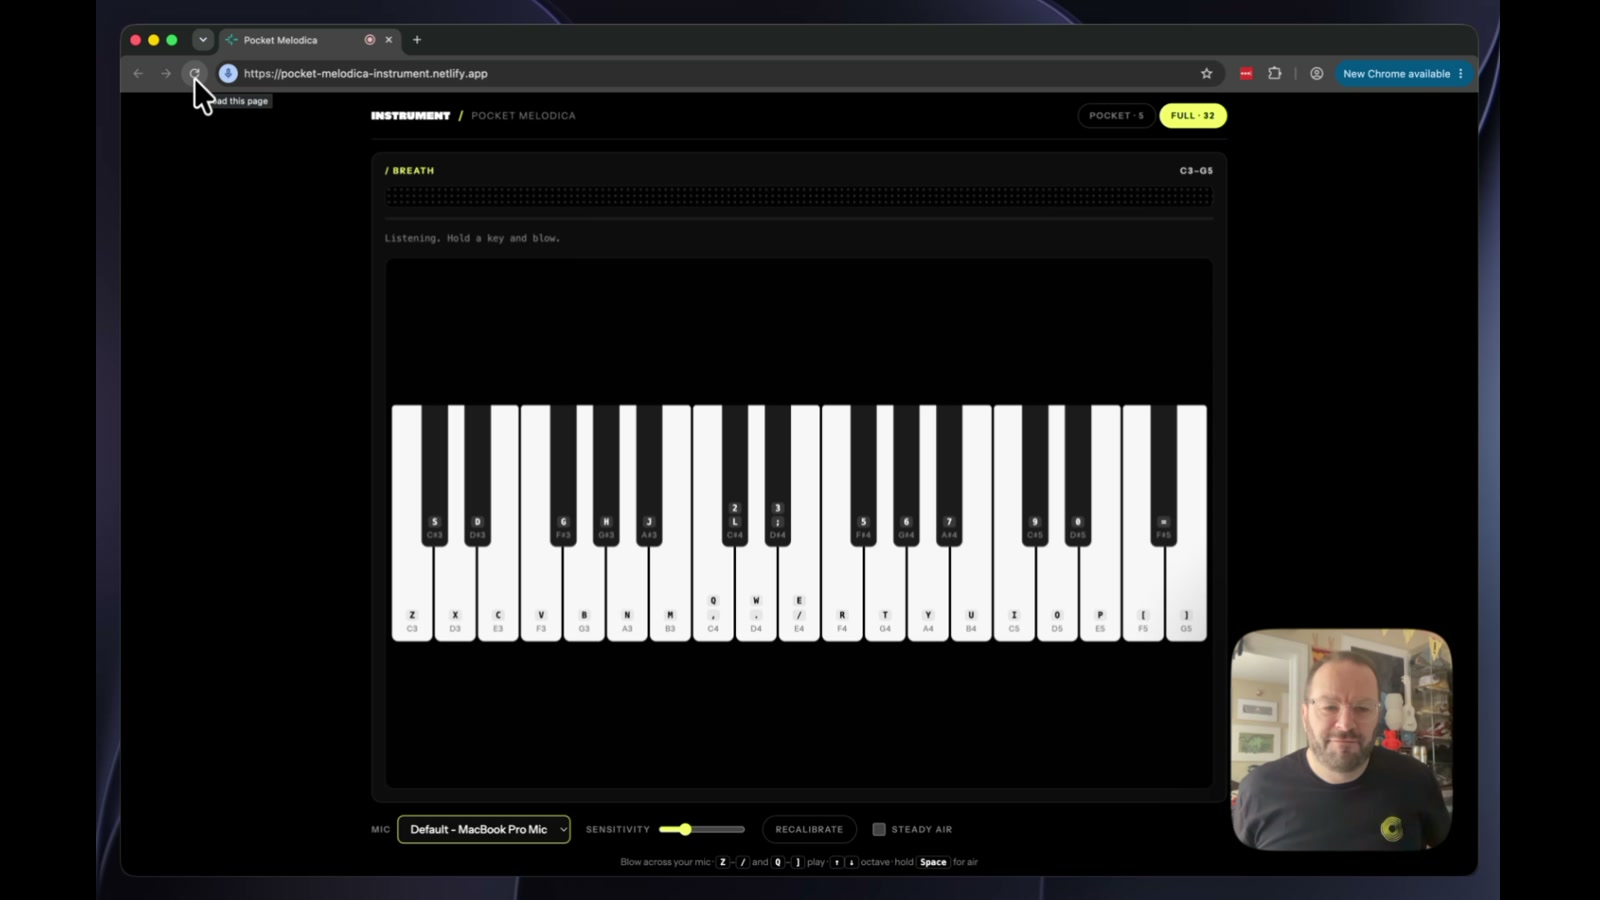Adjust the Sensitivity slider
Image resolution: width=1600 pixels, height=900 pixels.
pyautogui.click(x=702, y=829)
